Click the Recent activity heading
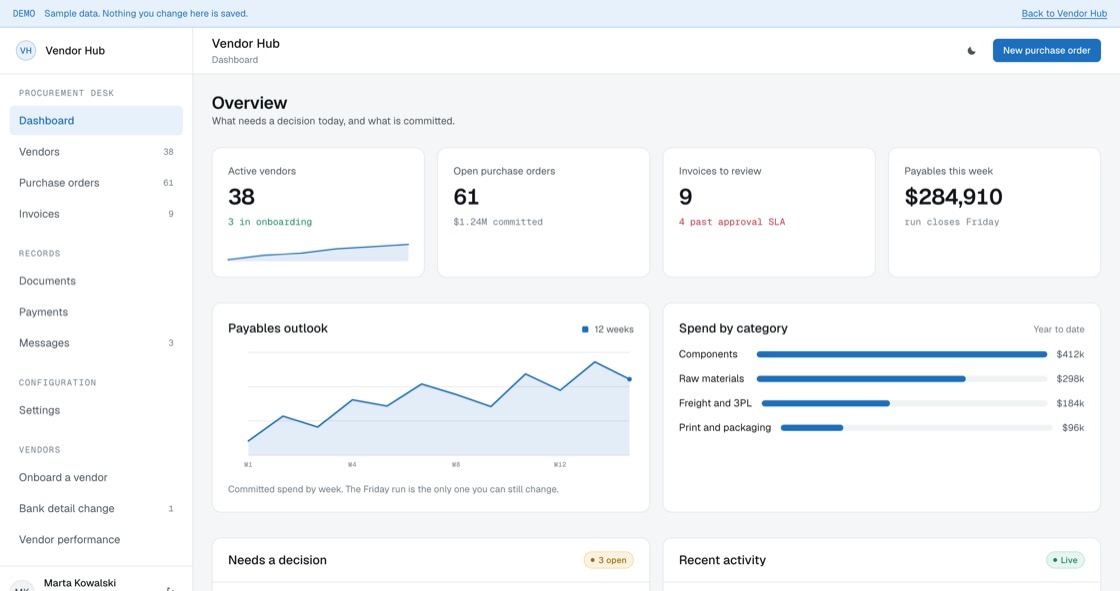Screen dimensions: 1120x591 [x=722, y=560]
